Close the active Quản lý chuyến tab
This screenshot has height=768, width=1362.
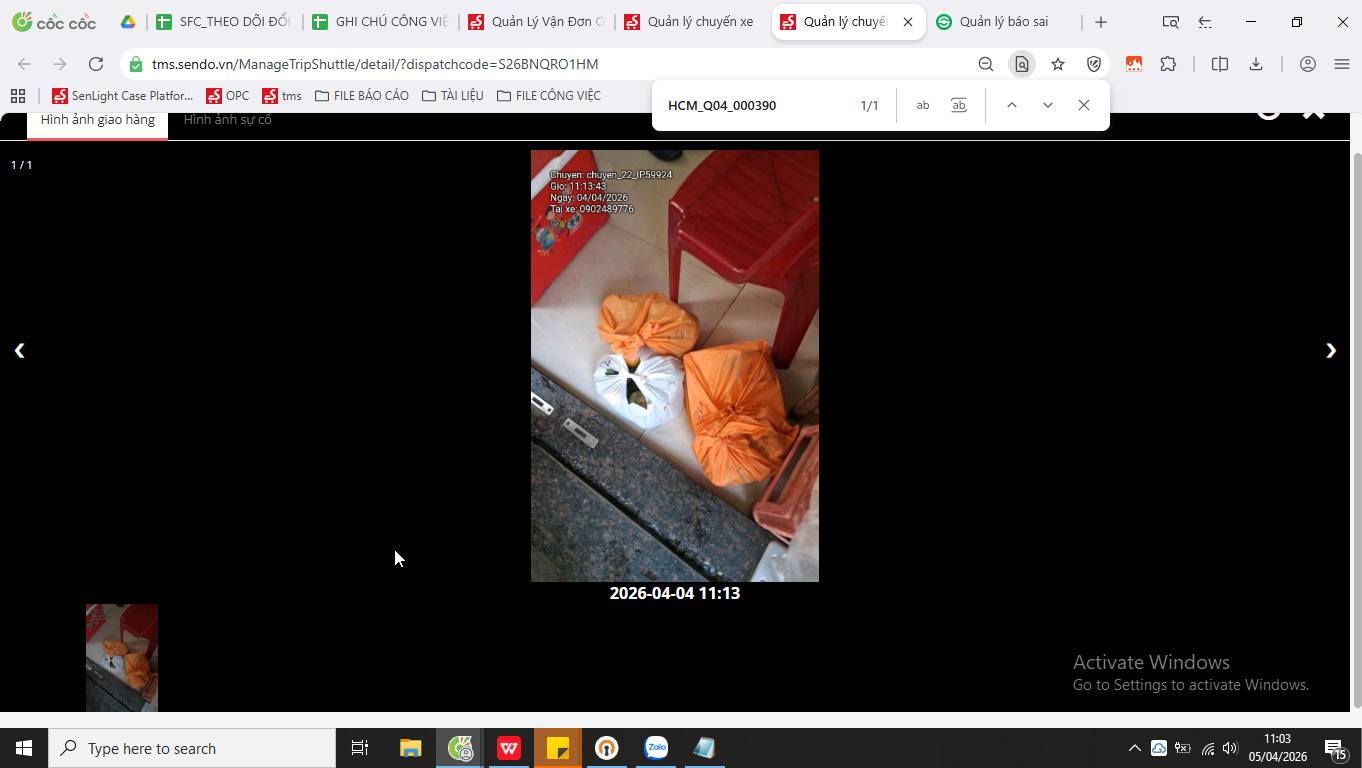click(908, 22)
